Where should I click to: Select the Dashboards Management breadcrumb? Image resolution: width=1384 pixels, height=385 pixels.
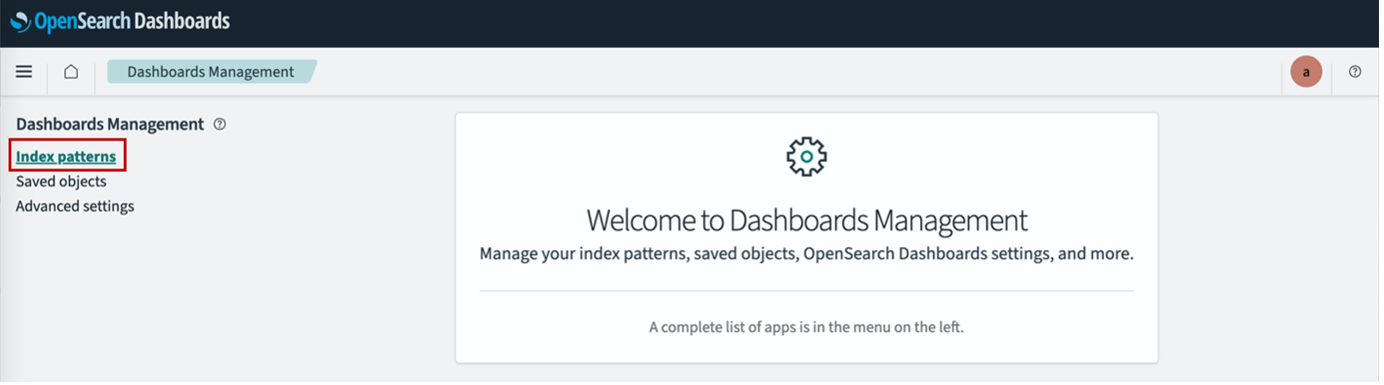211,72
